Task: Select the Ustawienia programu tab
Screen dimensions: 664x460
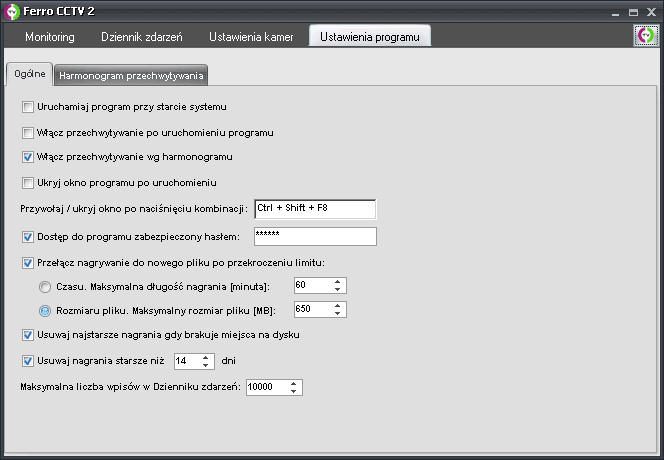Action: coord(370,36)
